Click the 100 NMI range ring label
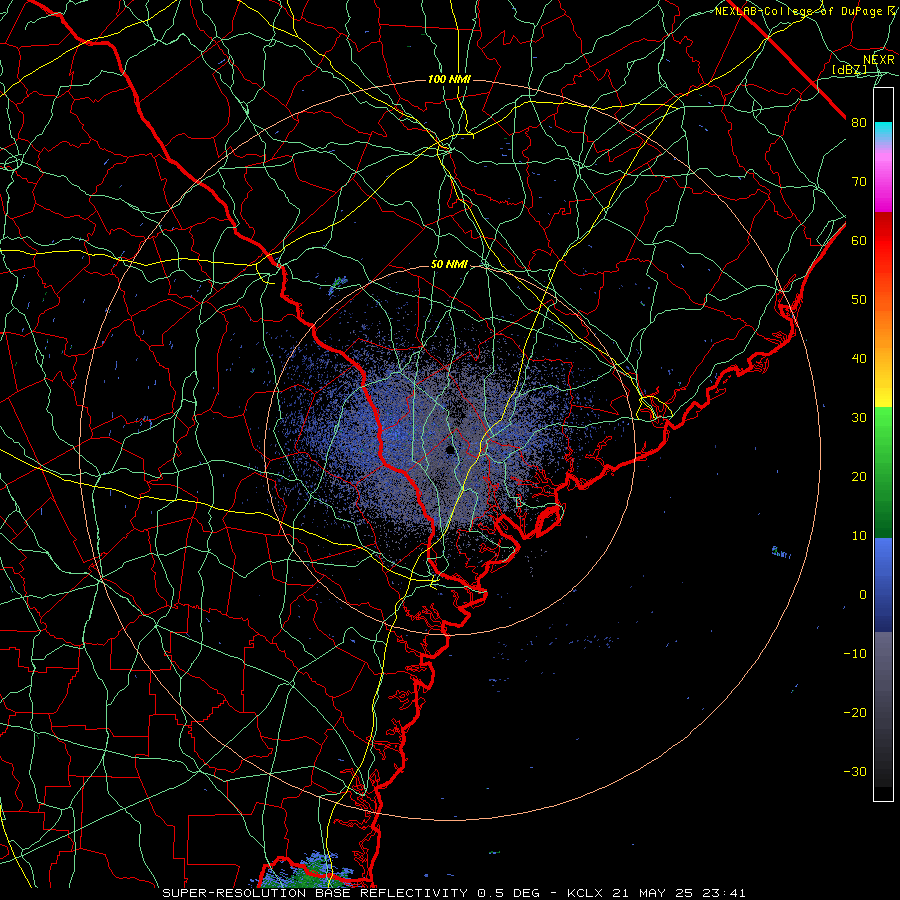 pos(449,79)
